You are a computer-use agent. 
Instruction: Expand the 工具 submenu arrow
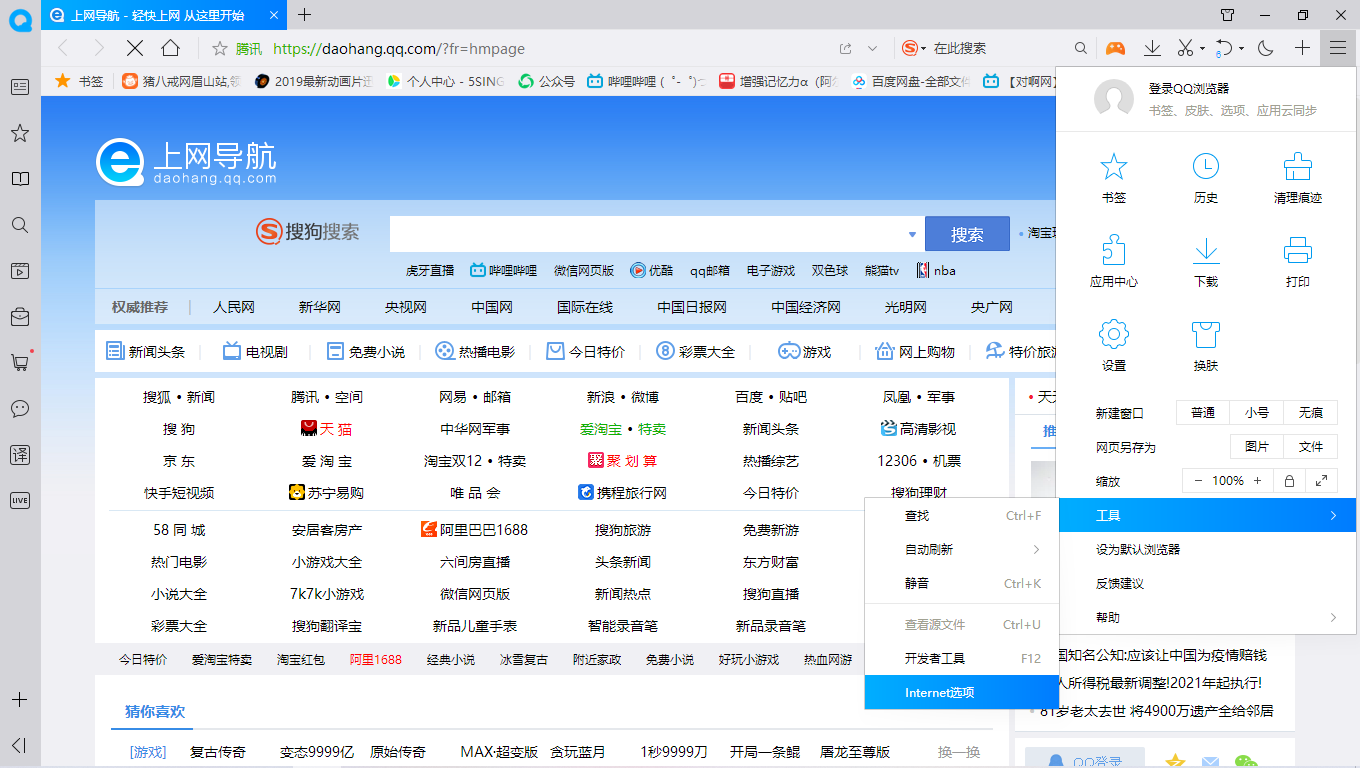tap(1334, 516)
